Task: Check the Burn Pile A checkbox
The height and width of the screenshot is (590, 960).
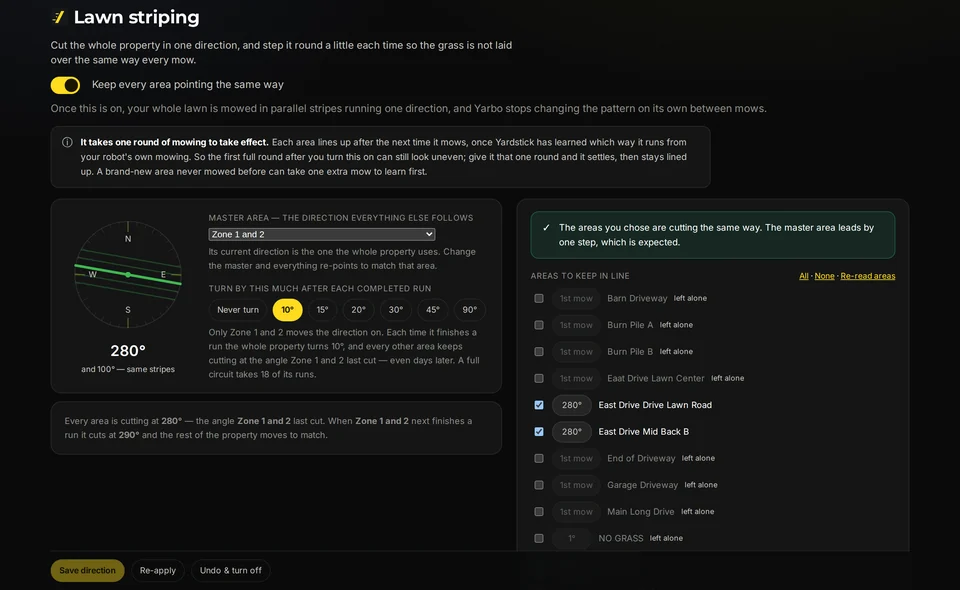Action: (539, 325)
